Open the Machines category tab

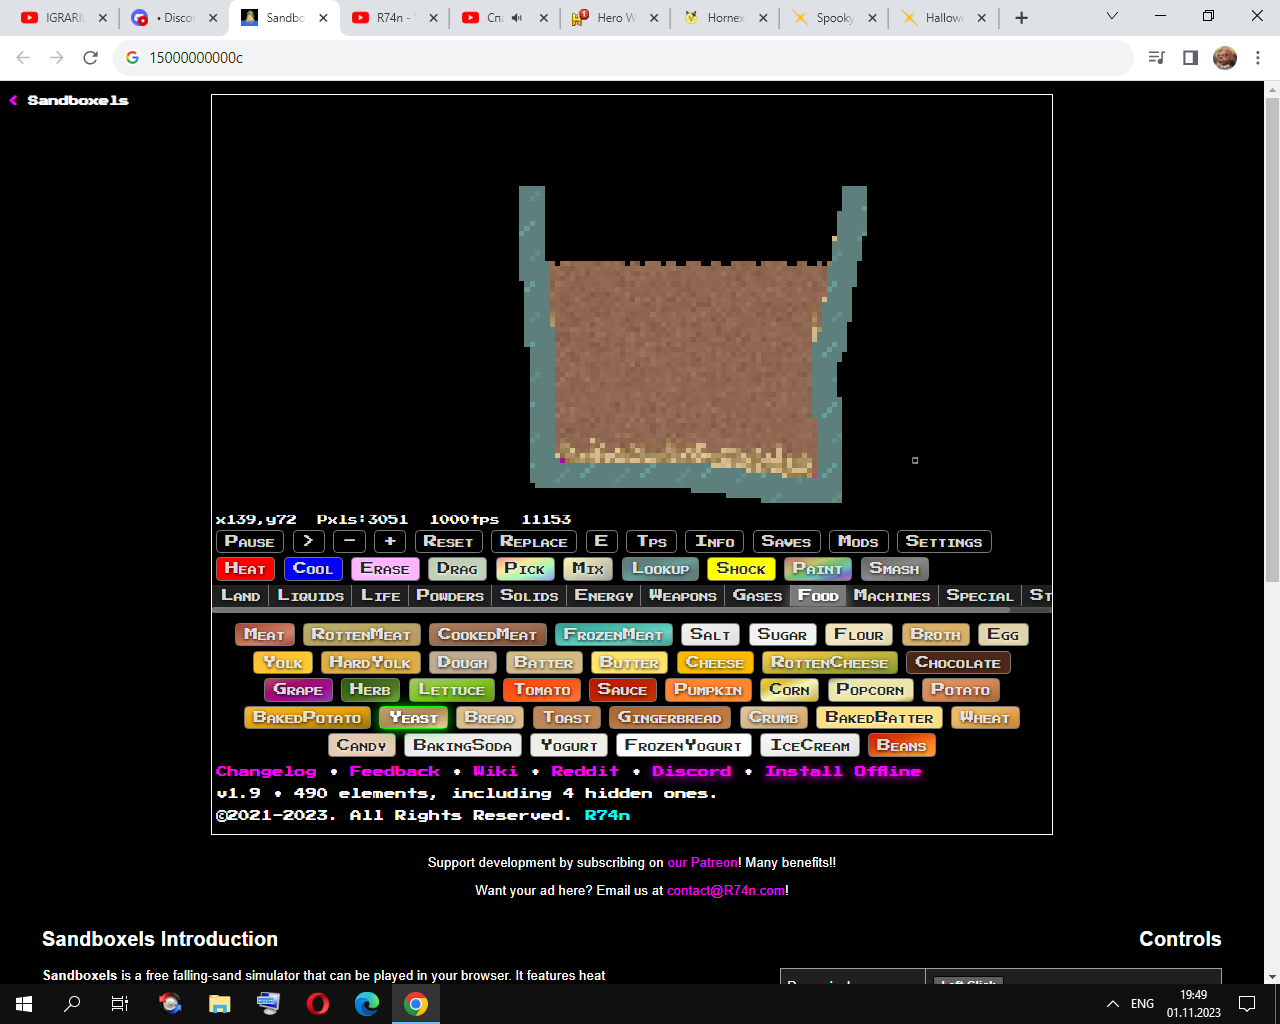pos(891,595)
